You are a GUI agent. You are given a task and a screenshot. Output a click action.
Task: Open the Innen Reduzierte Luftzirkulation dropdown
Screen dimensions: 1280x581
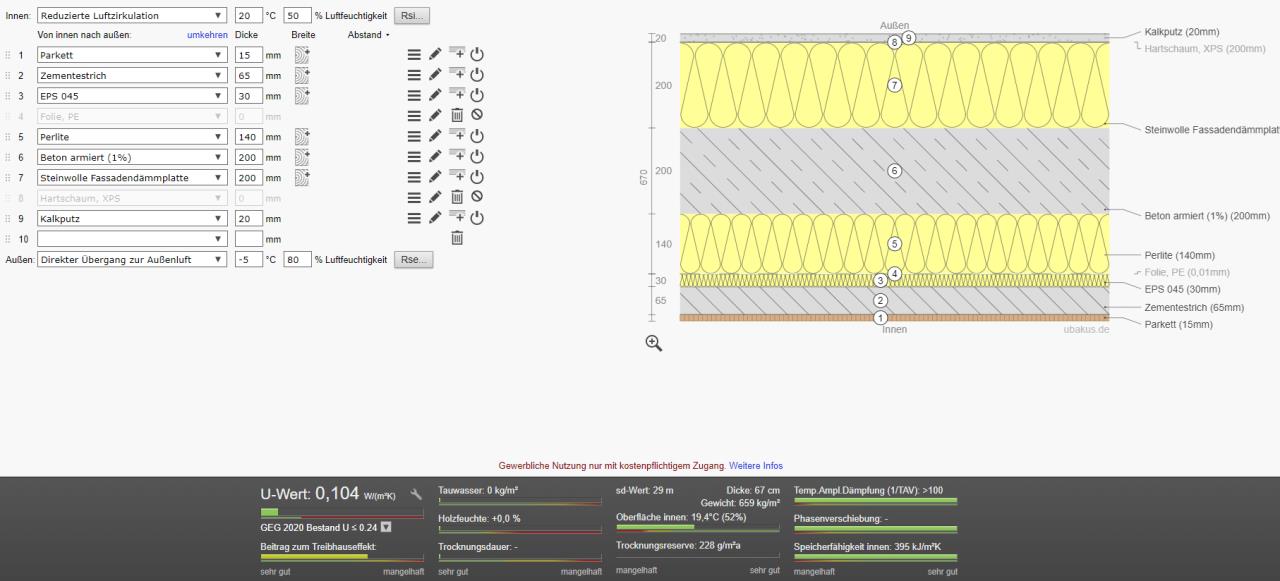131,16
